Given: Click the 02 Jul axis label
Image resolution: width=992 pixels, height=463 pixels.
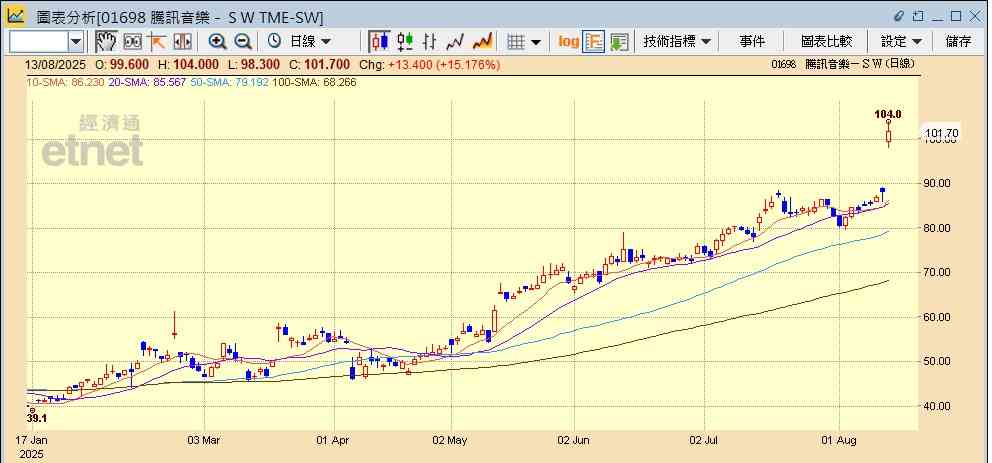Looking at the screenshot, I should click(705, 440).
